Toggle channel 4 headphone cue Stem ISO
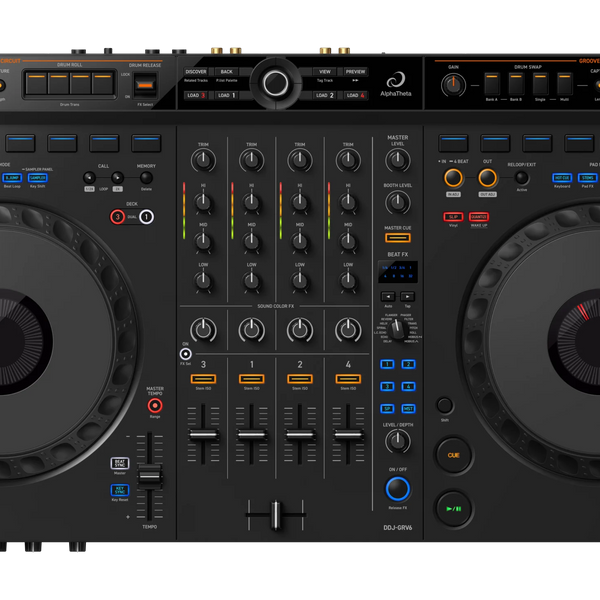Image resolution: width=600 pixels, height=600 pixels. pos(348,379)
